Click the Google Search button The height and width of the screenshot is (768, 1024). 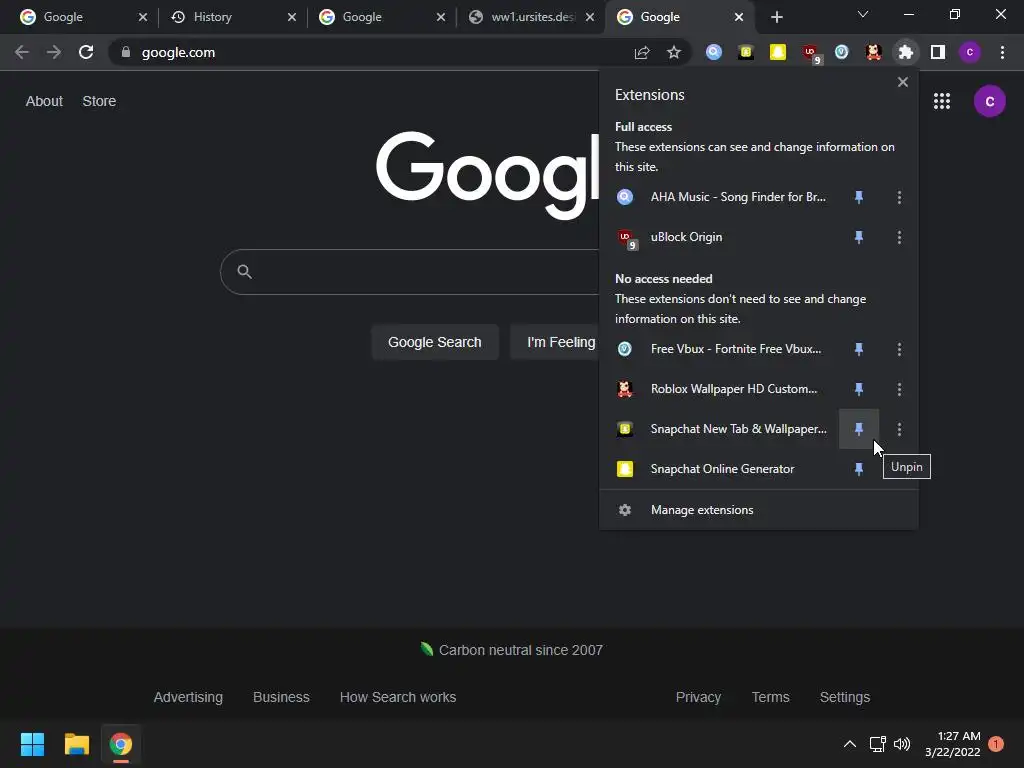435,342
